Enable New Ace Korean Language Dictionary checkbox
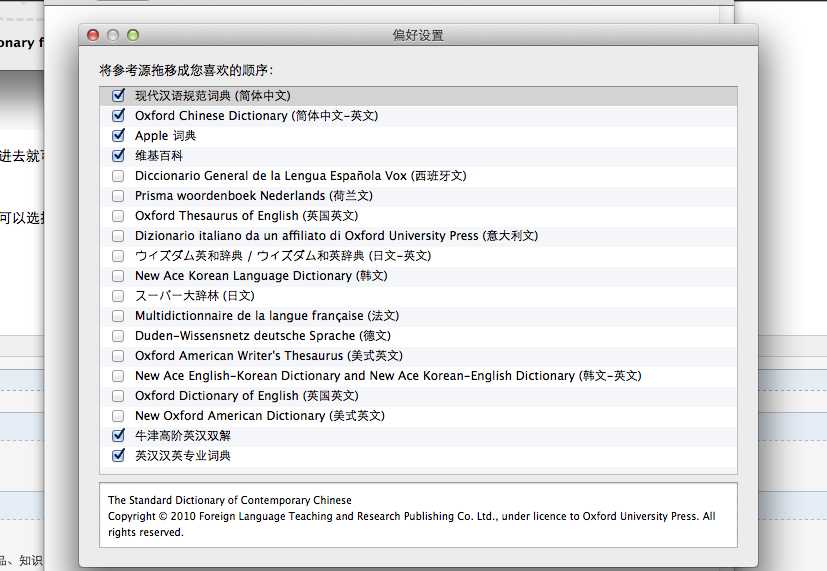The width and height of the screenshot is (827, 571). click(x=118, y=276)
